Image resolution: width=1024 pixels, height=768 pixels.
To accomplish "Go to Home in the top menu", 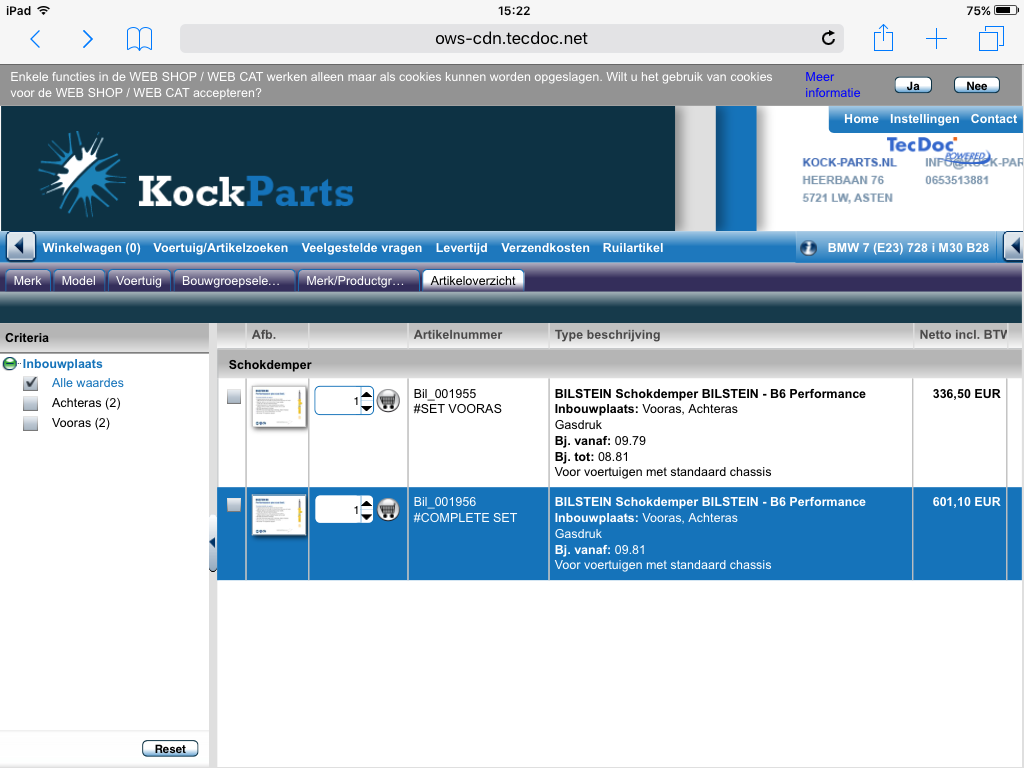I will point(861,119).
